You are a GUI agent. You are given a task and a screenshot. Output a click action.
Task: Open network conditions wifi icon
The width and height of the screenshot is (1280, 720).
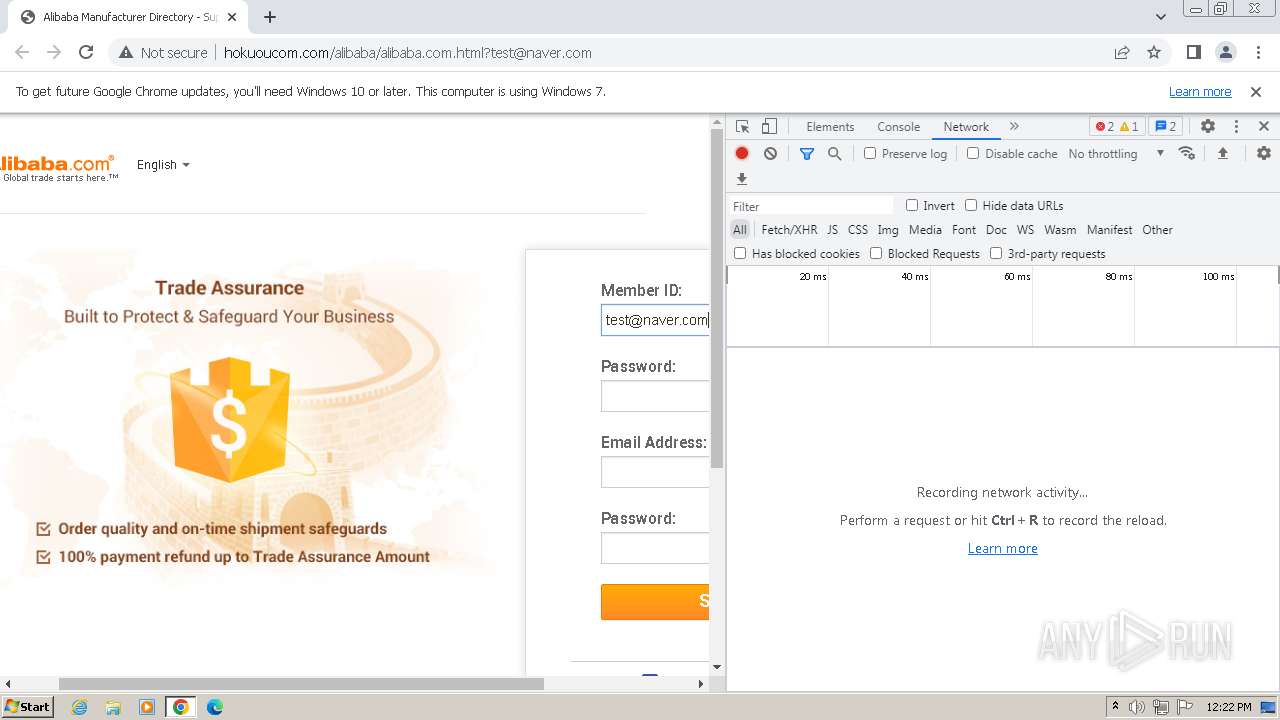pyautogui.click(x=1187, y=153)
